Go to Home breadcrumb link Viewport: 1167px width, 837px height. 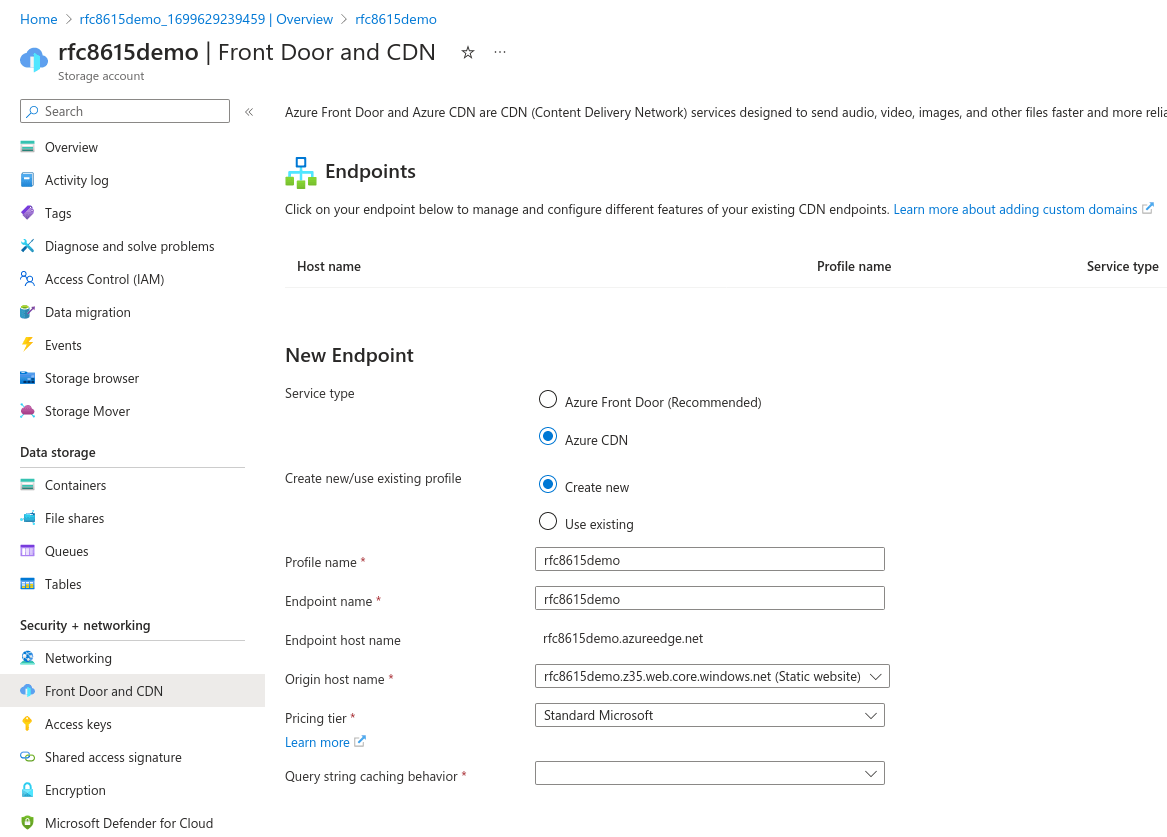(39, 19)
